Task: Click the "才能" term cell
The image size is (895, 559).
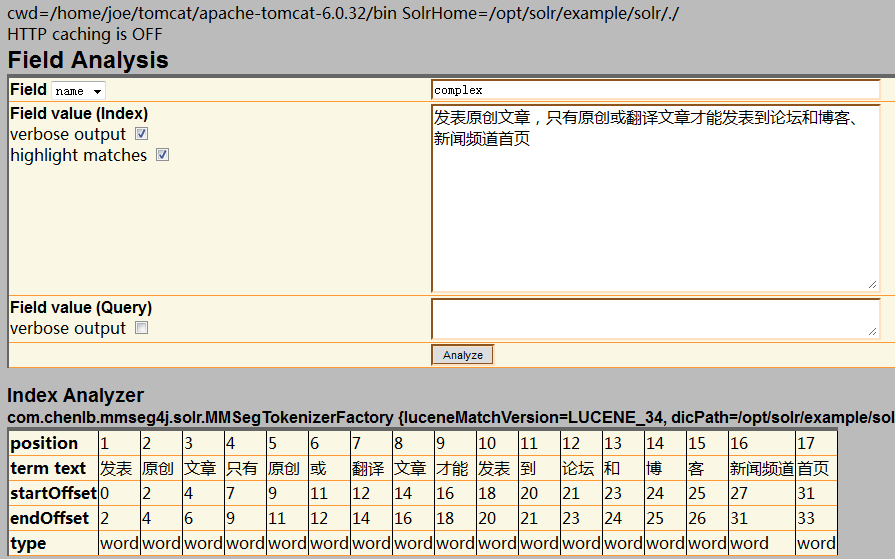Action: 452,468
